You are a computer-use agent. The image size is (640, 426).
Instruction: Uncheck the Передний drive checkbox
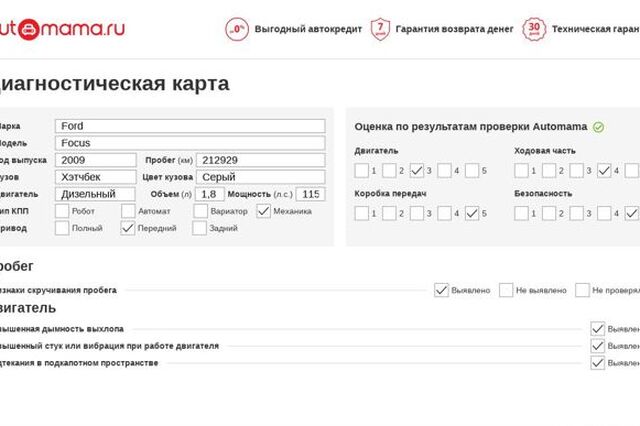click(x=128, y=228)
